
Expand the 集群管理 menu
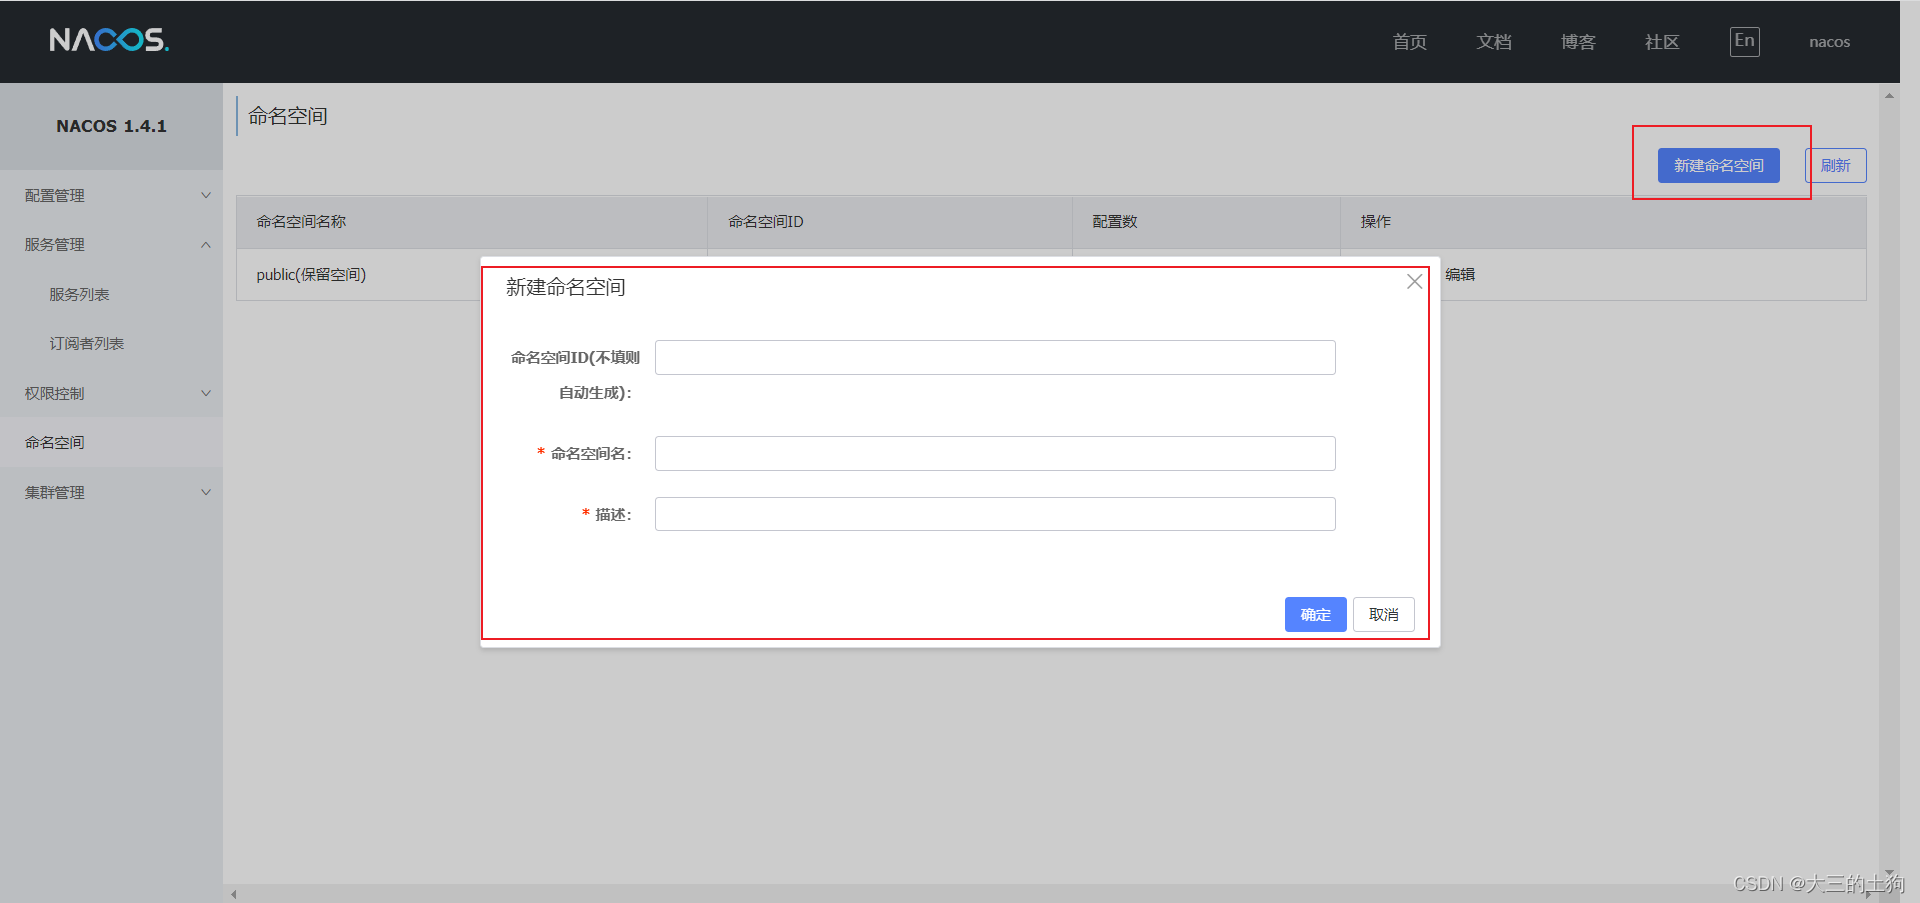tap(111, 492)
